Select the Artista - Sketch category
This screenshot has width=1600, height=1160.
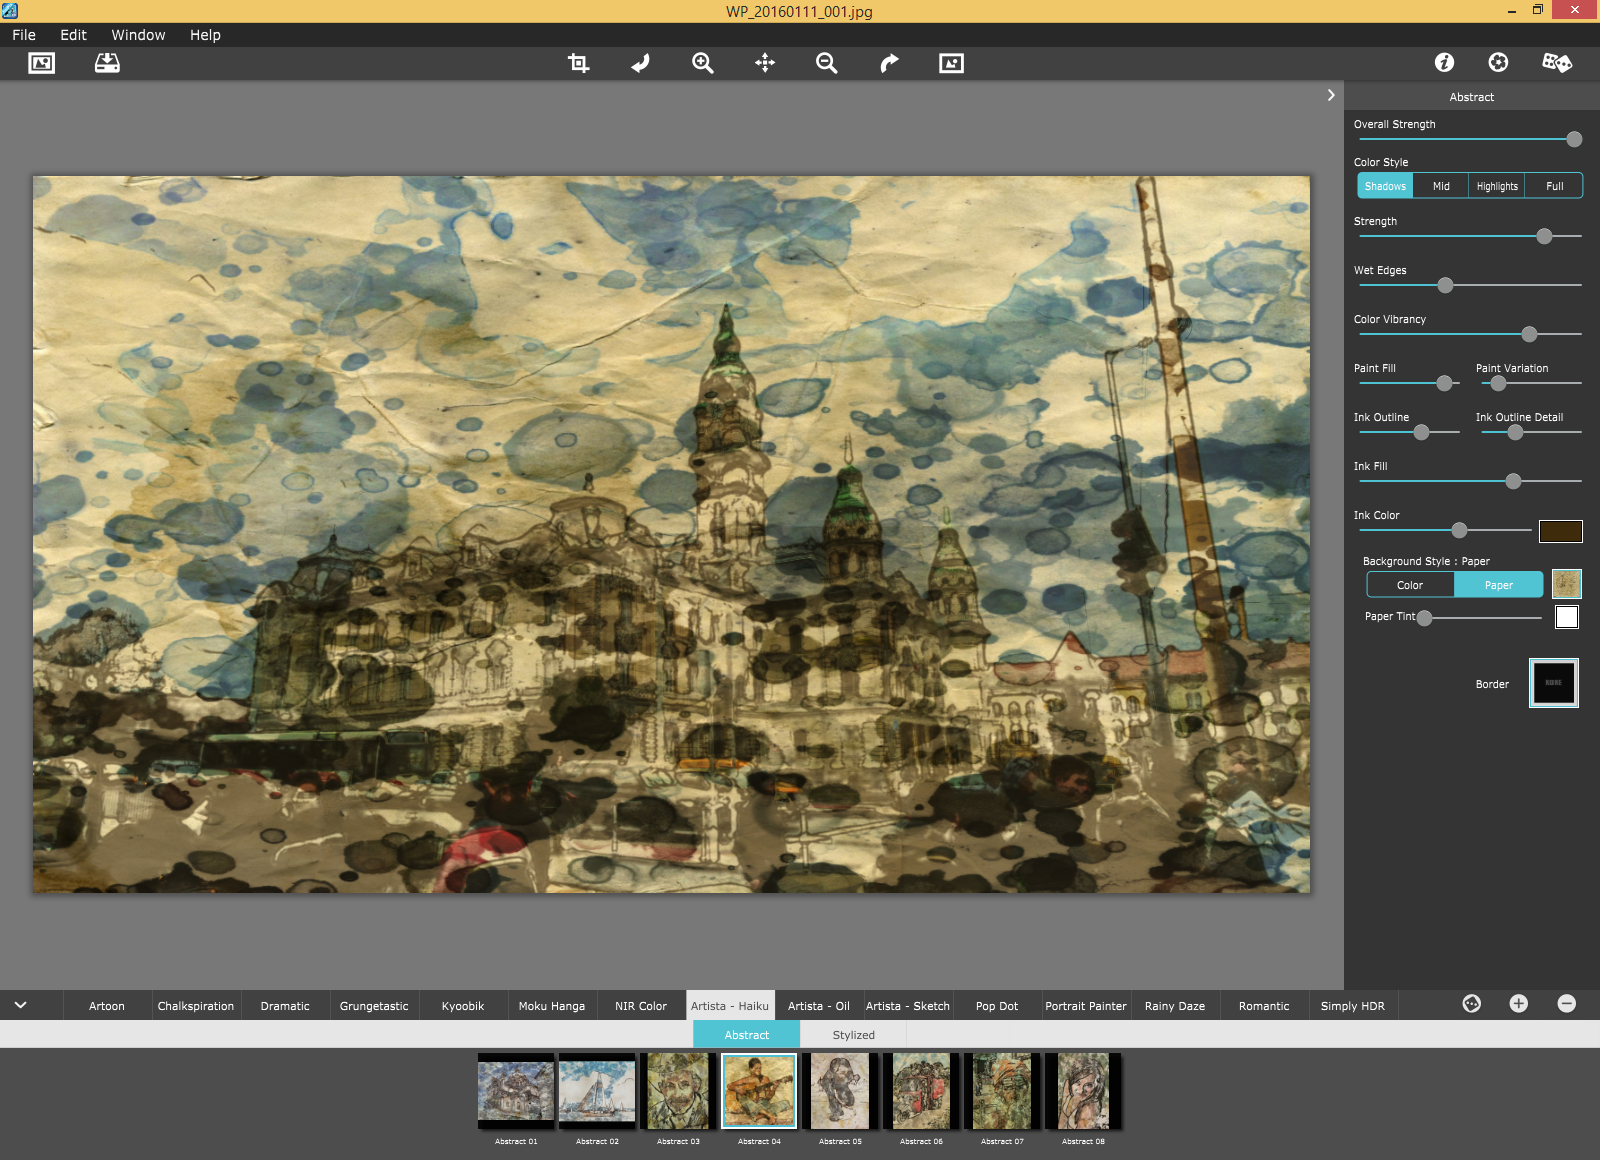tap(908, 1006)
